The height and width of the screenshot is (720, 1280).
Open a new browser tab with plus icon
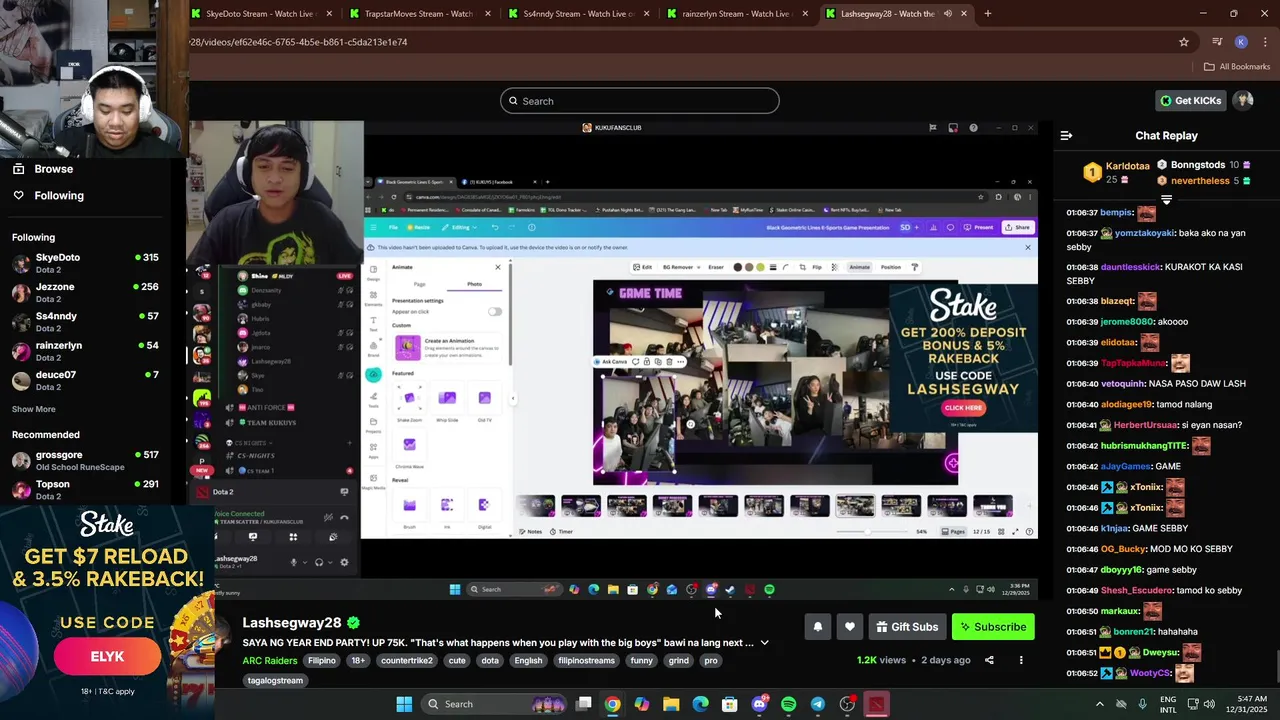point(987,14)
